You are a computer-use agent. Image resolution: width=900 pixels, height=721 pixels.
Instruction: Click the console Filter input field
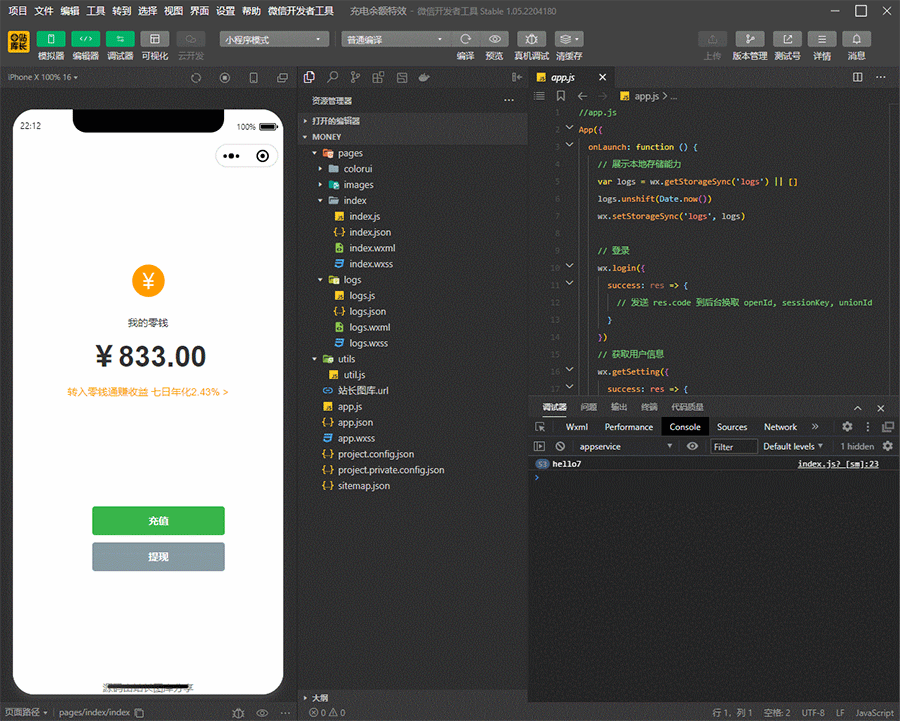[733, 447]
